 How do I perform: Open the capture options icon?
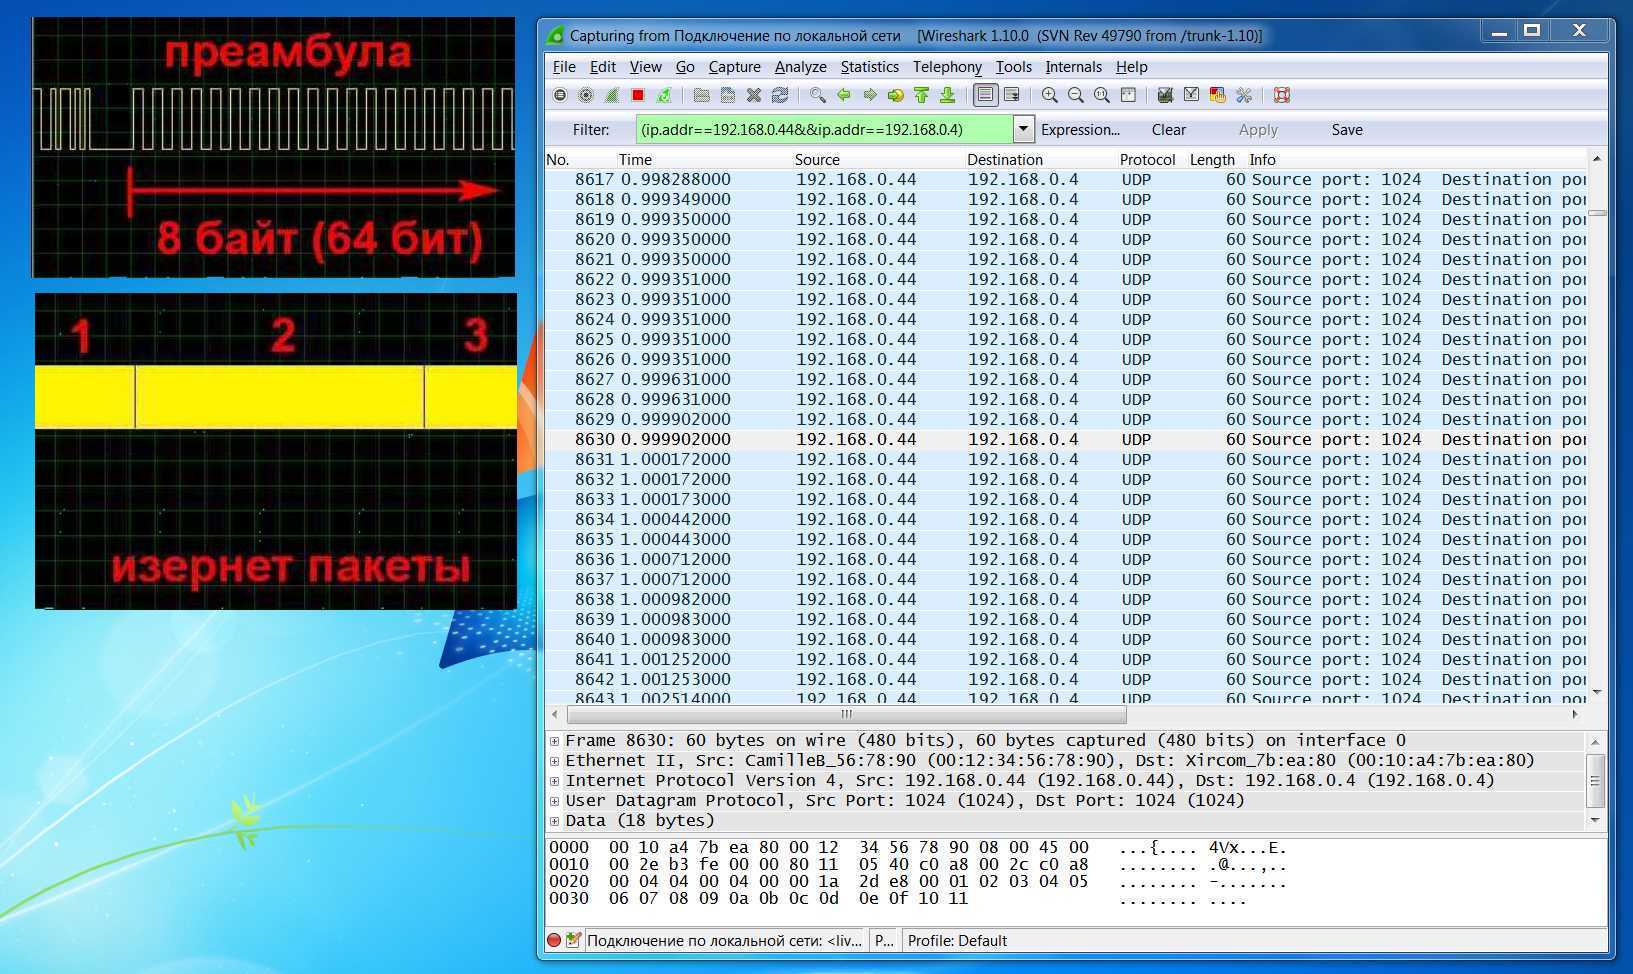tap(586, 95)
